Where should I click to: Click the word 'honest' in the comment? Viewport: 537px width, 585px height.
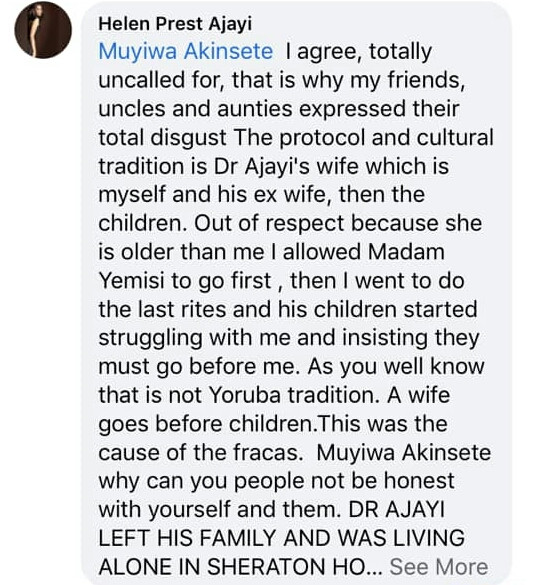419,481
